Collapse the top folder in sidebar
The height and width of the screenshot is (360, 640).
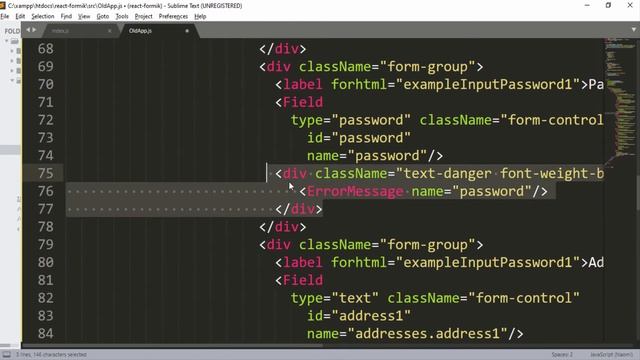[x=7, y=41]
